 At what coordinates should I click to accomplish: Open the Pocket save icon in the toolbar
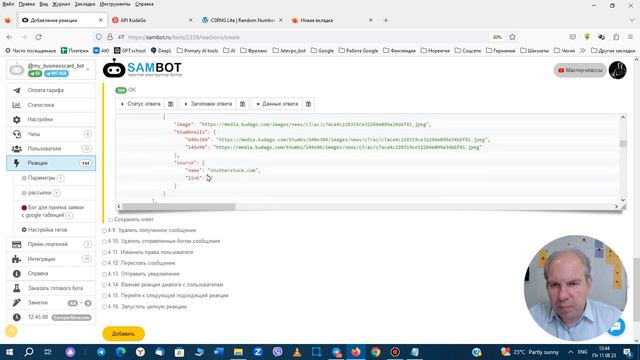[x=573, y=37]
